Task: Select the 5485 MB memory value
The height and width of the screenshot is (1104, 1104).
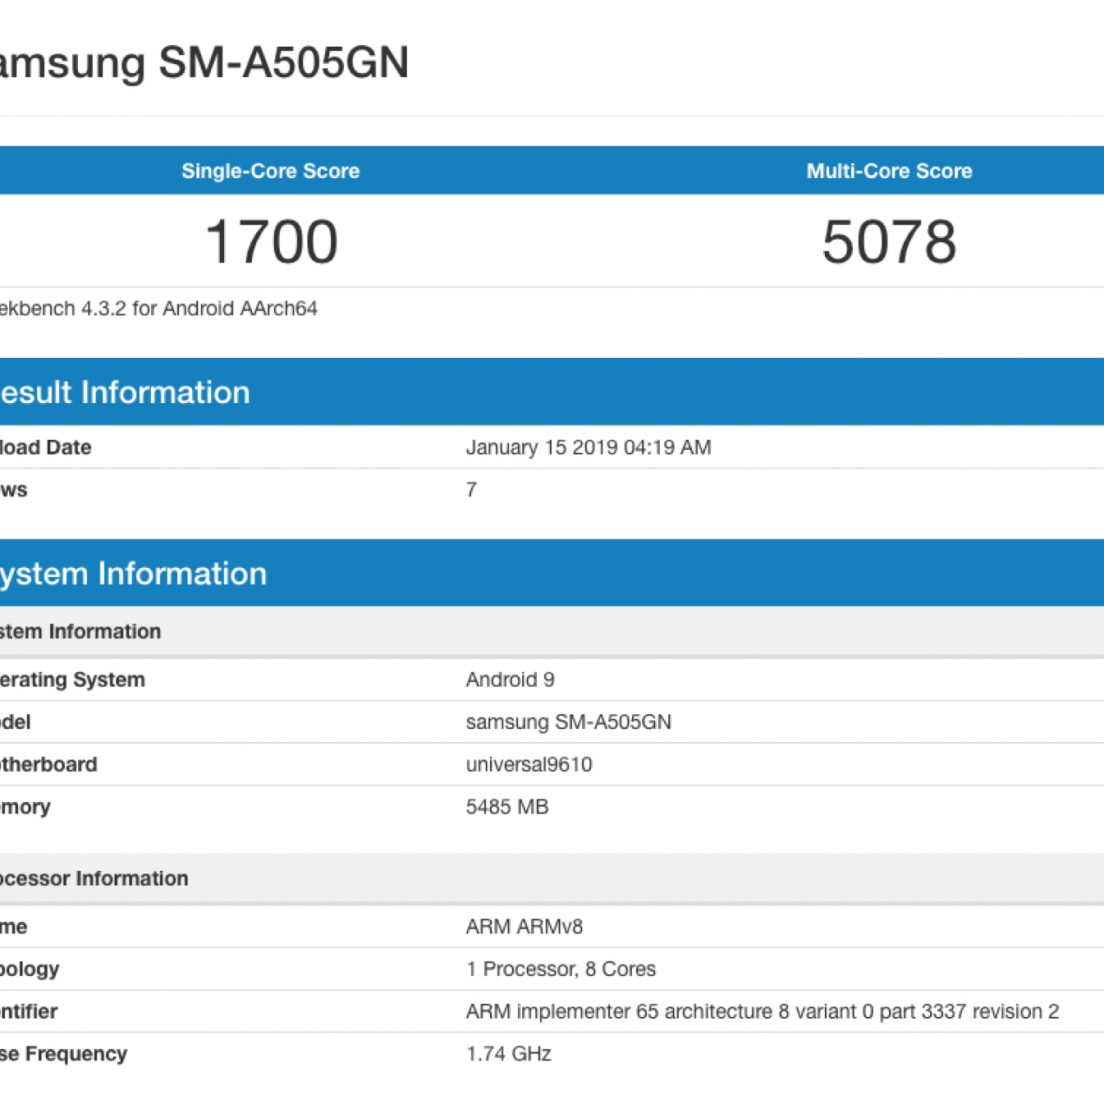Action: coord(507,807)
